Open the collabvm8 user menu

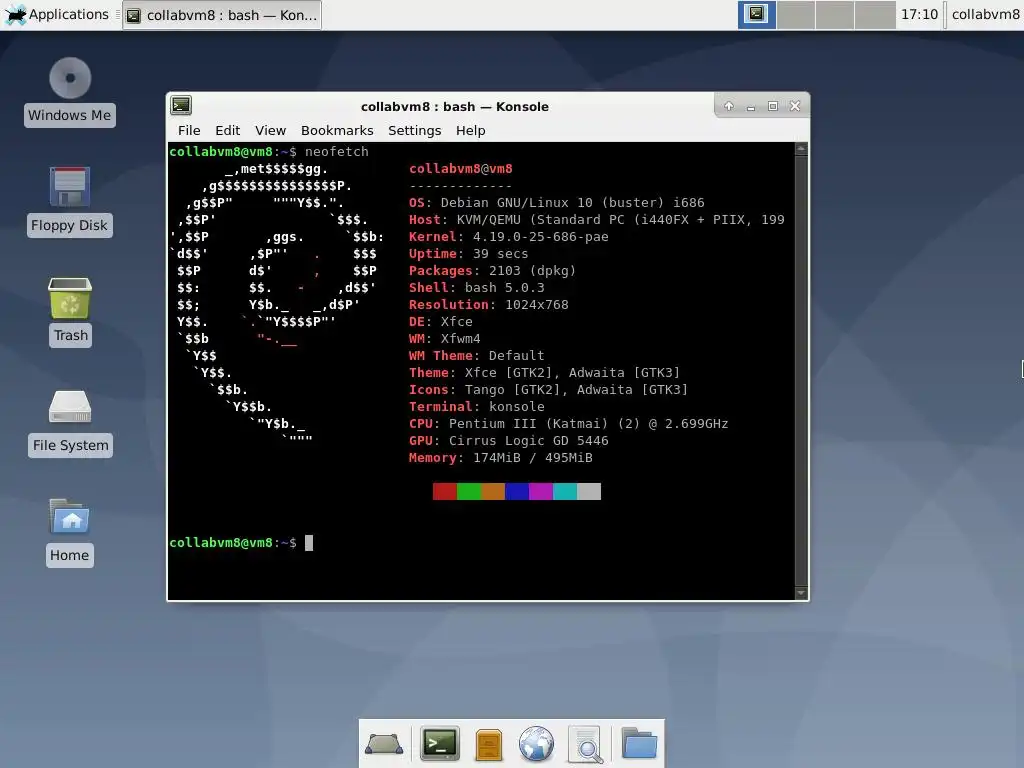985,14
